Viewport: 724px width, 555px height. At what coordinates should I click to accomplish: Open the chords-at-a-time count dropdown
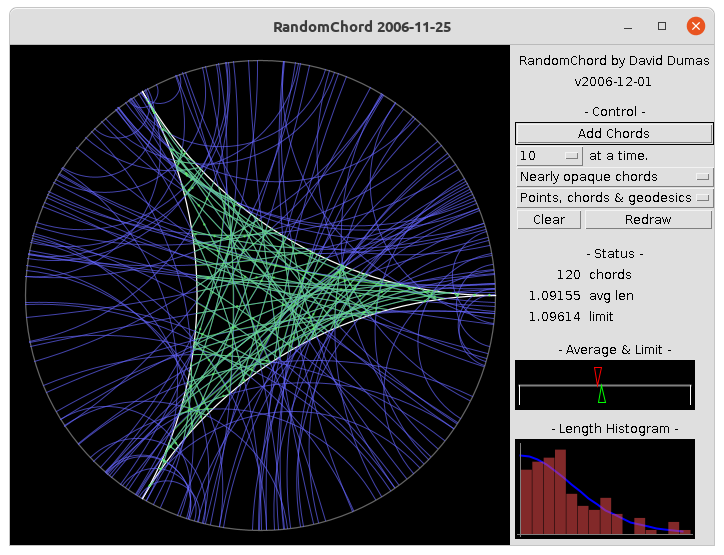[x=549, y=156]
